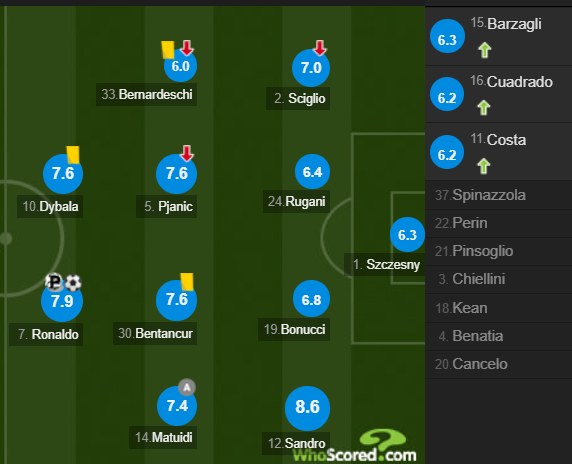Click Ronaldo's penalty P icon
572x464 pixels.
click(x=54, y=282)
